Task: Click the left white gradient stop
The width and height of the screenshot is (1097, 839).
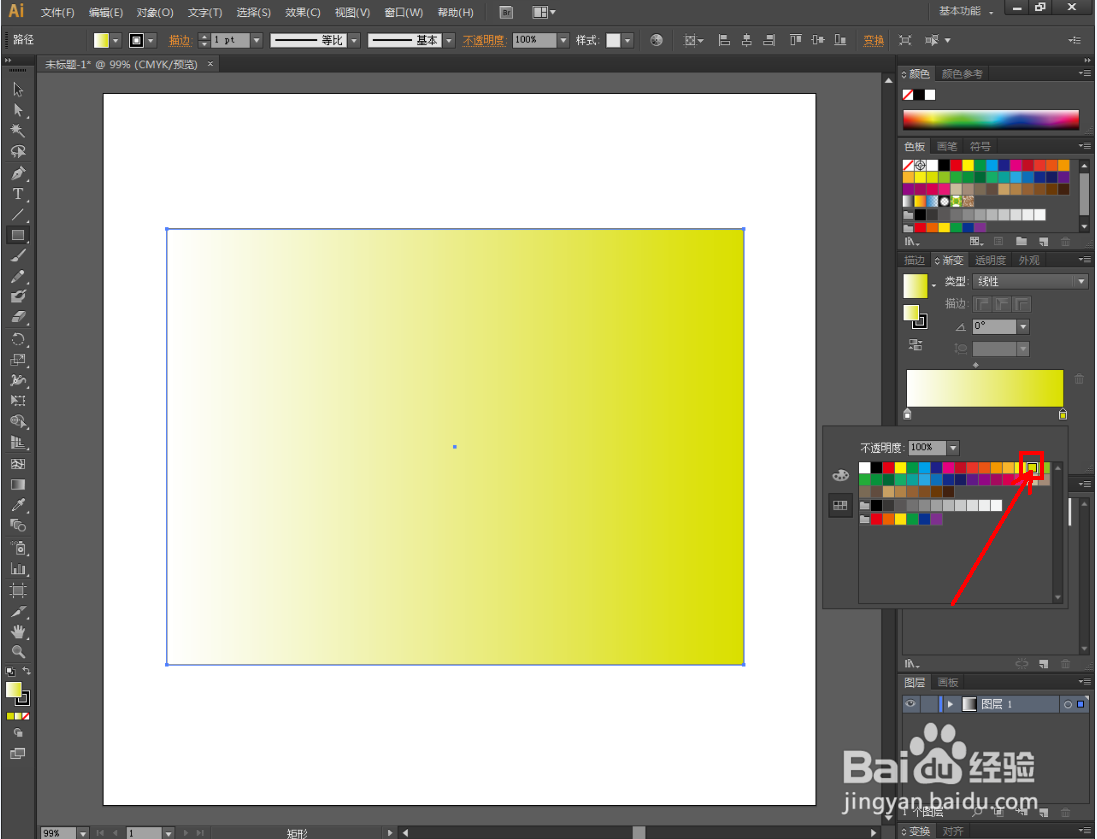Action: point(907,414)
